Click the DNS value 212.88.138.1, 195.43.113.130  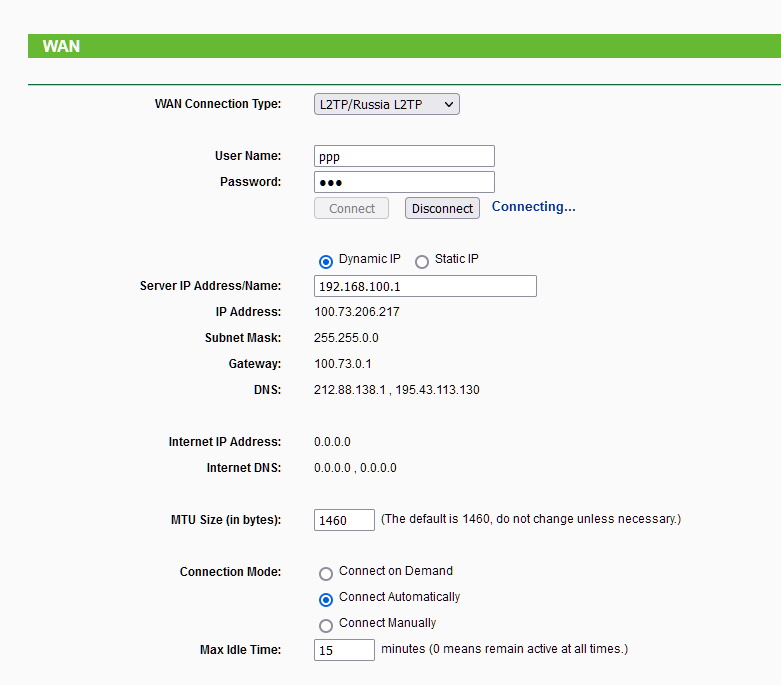click(396, 390)
